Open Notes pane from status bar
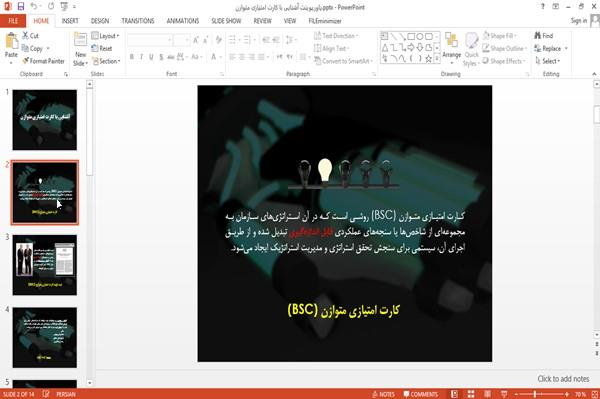 (383, 394)
